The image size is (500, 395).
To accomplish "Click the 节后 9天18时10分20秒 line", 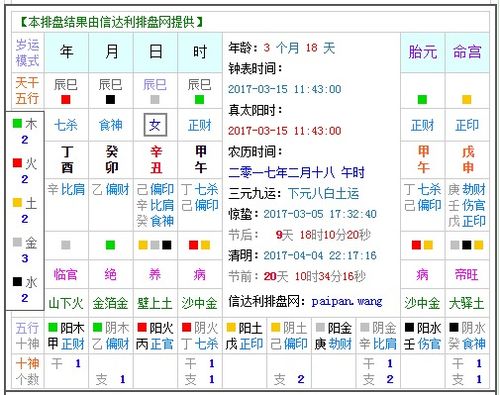I will coord(299,235).
